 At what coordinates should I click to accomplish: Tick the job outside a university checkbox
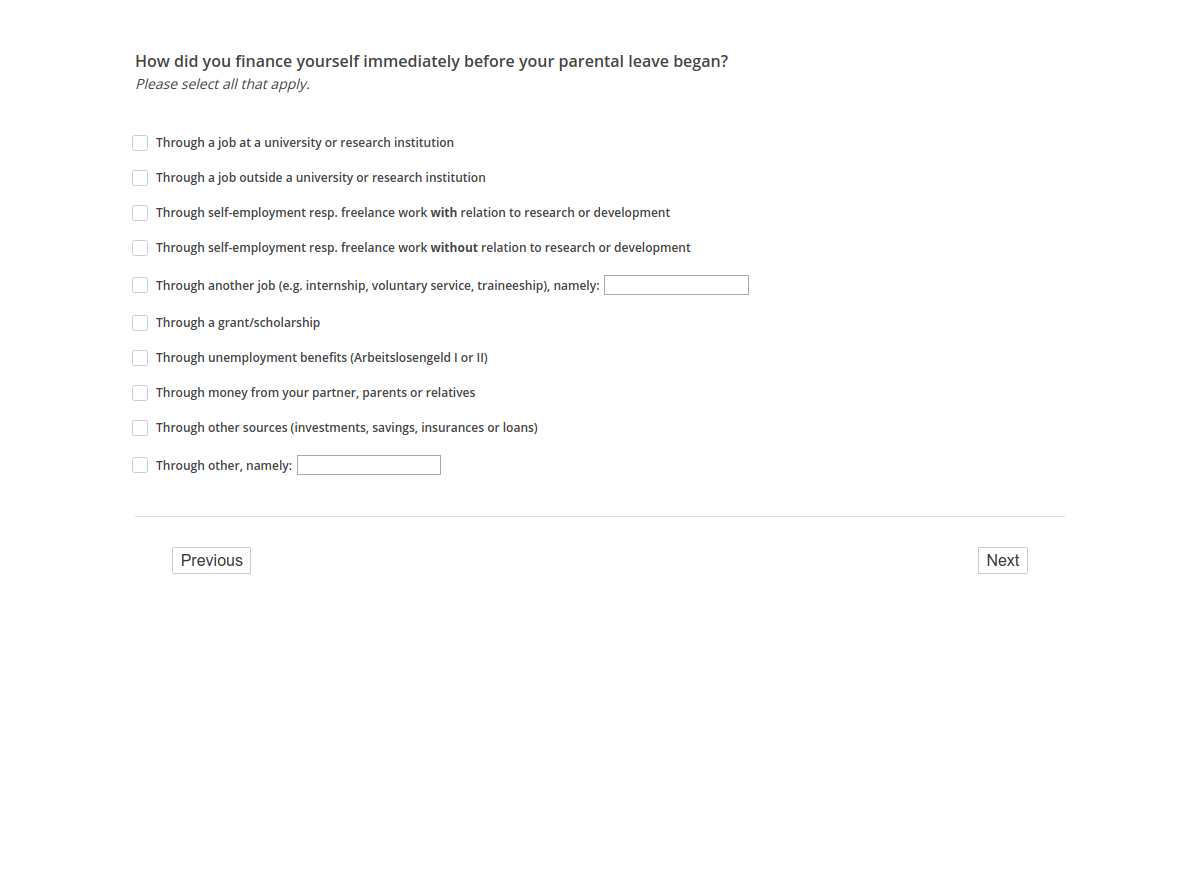tap(140, 178)
